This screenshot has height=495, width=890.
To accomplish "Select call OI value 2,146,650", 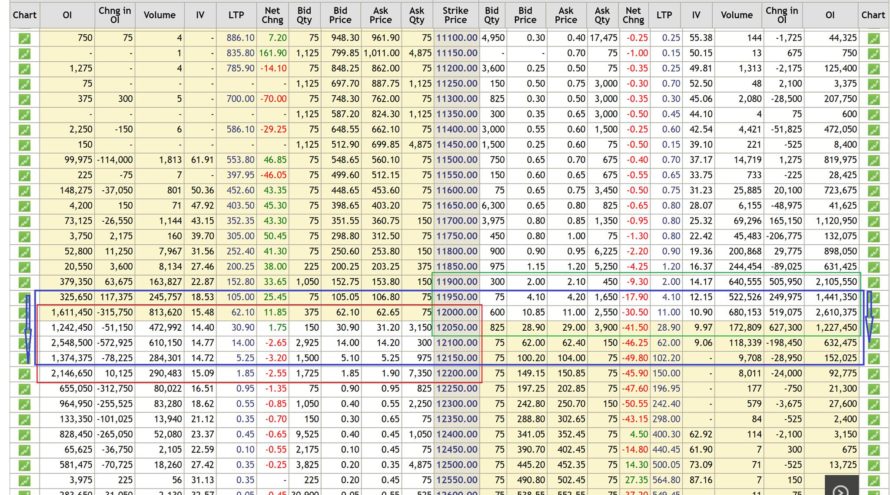I will coord(72,374).
